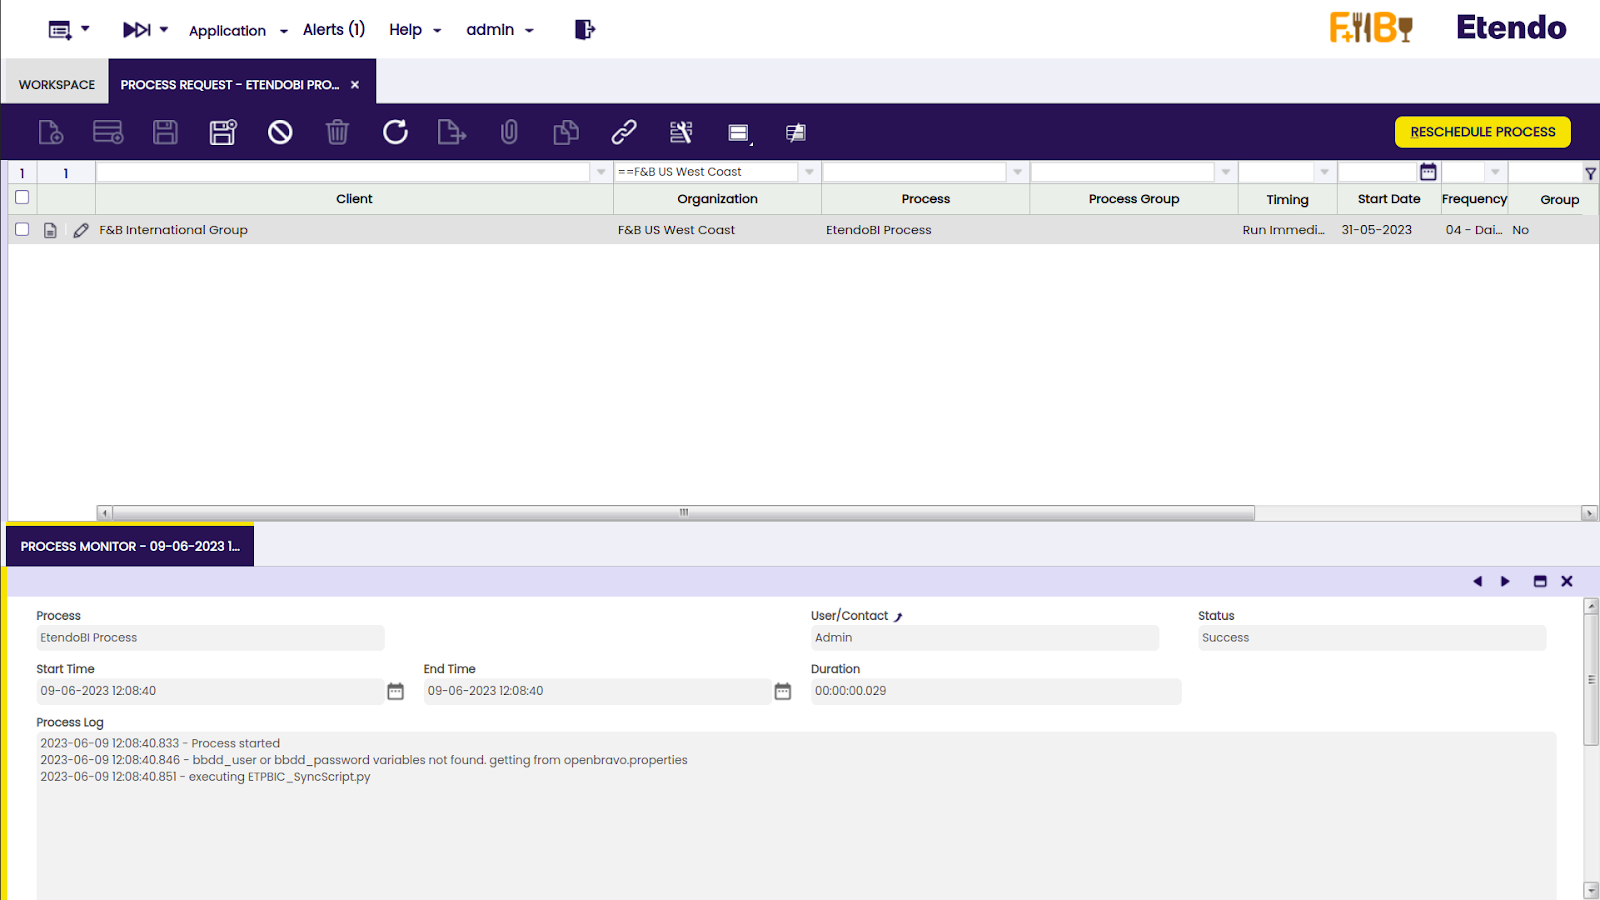Expand the Process filter dropdown
Viewport: 1600px width, 900px height.
click(1017, 172)
